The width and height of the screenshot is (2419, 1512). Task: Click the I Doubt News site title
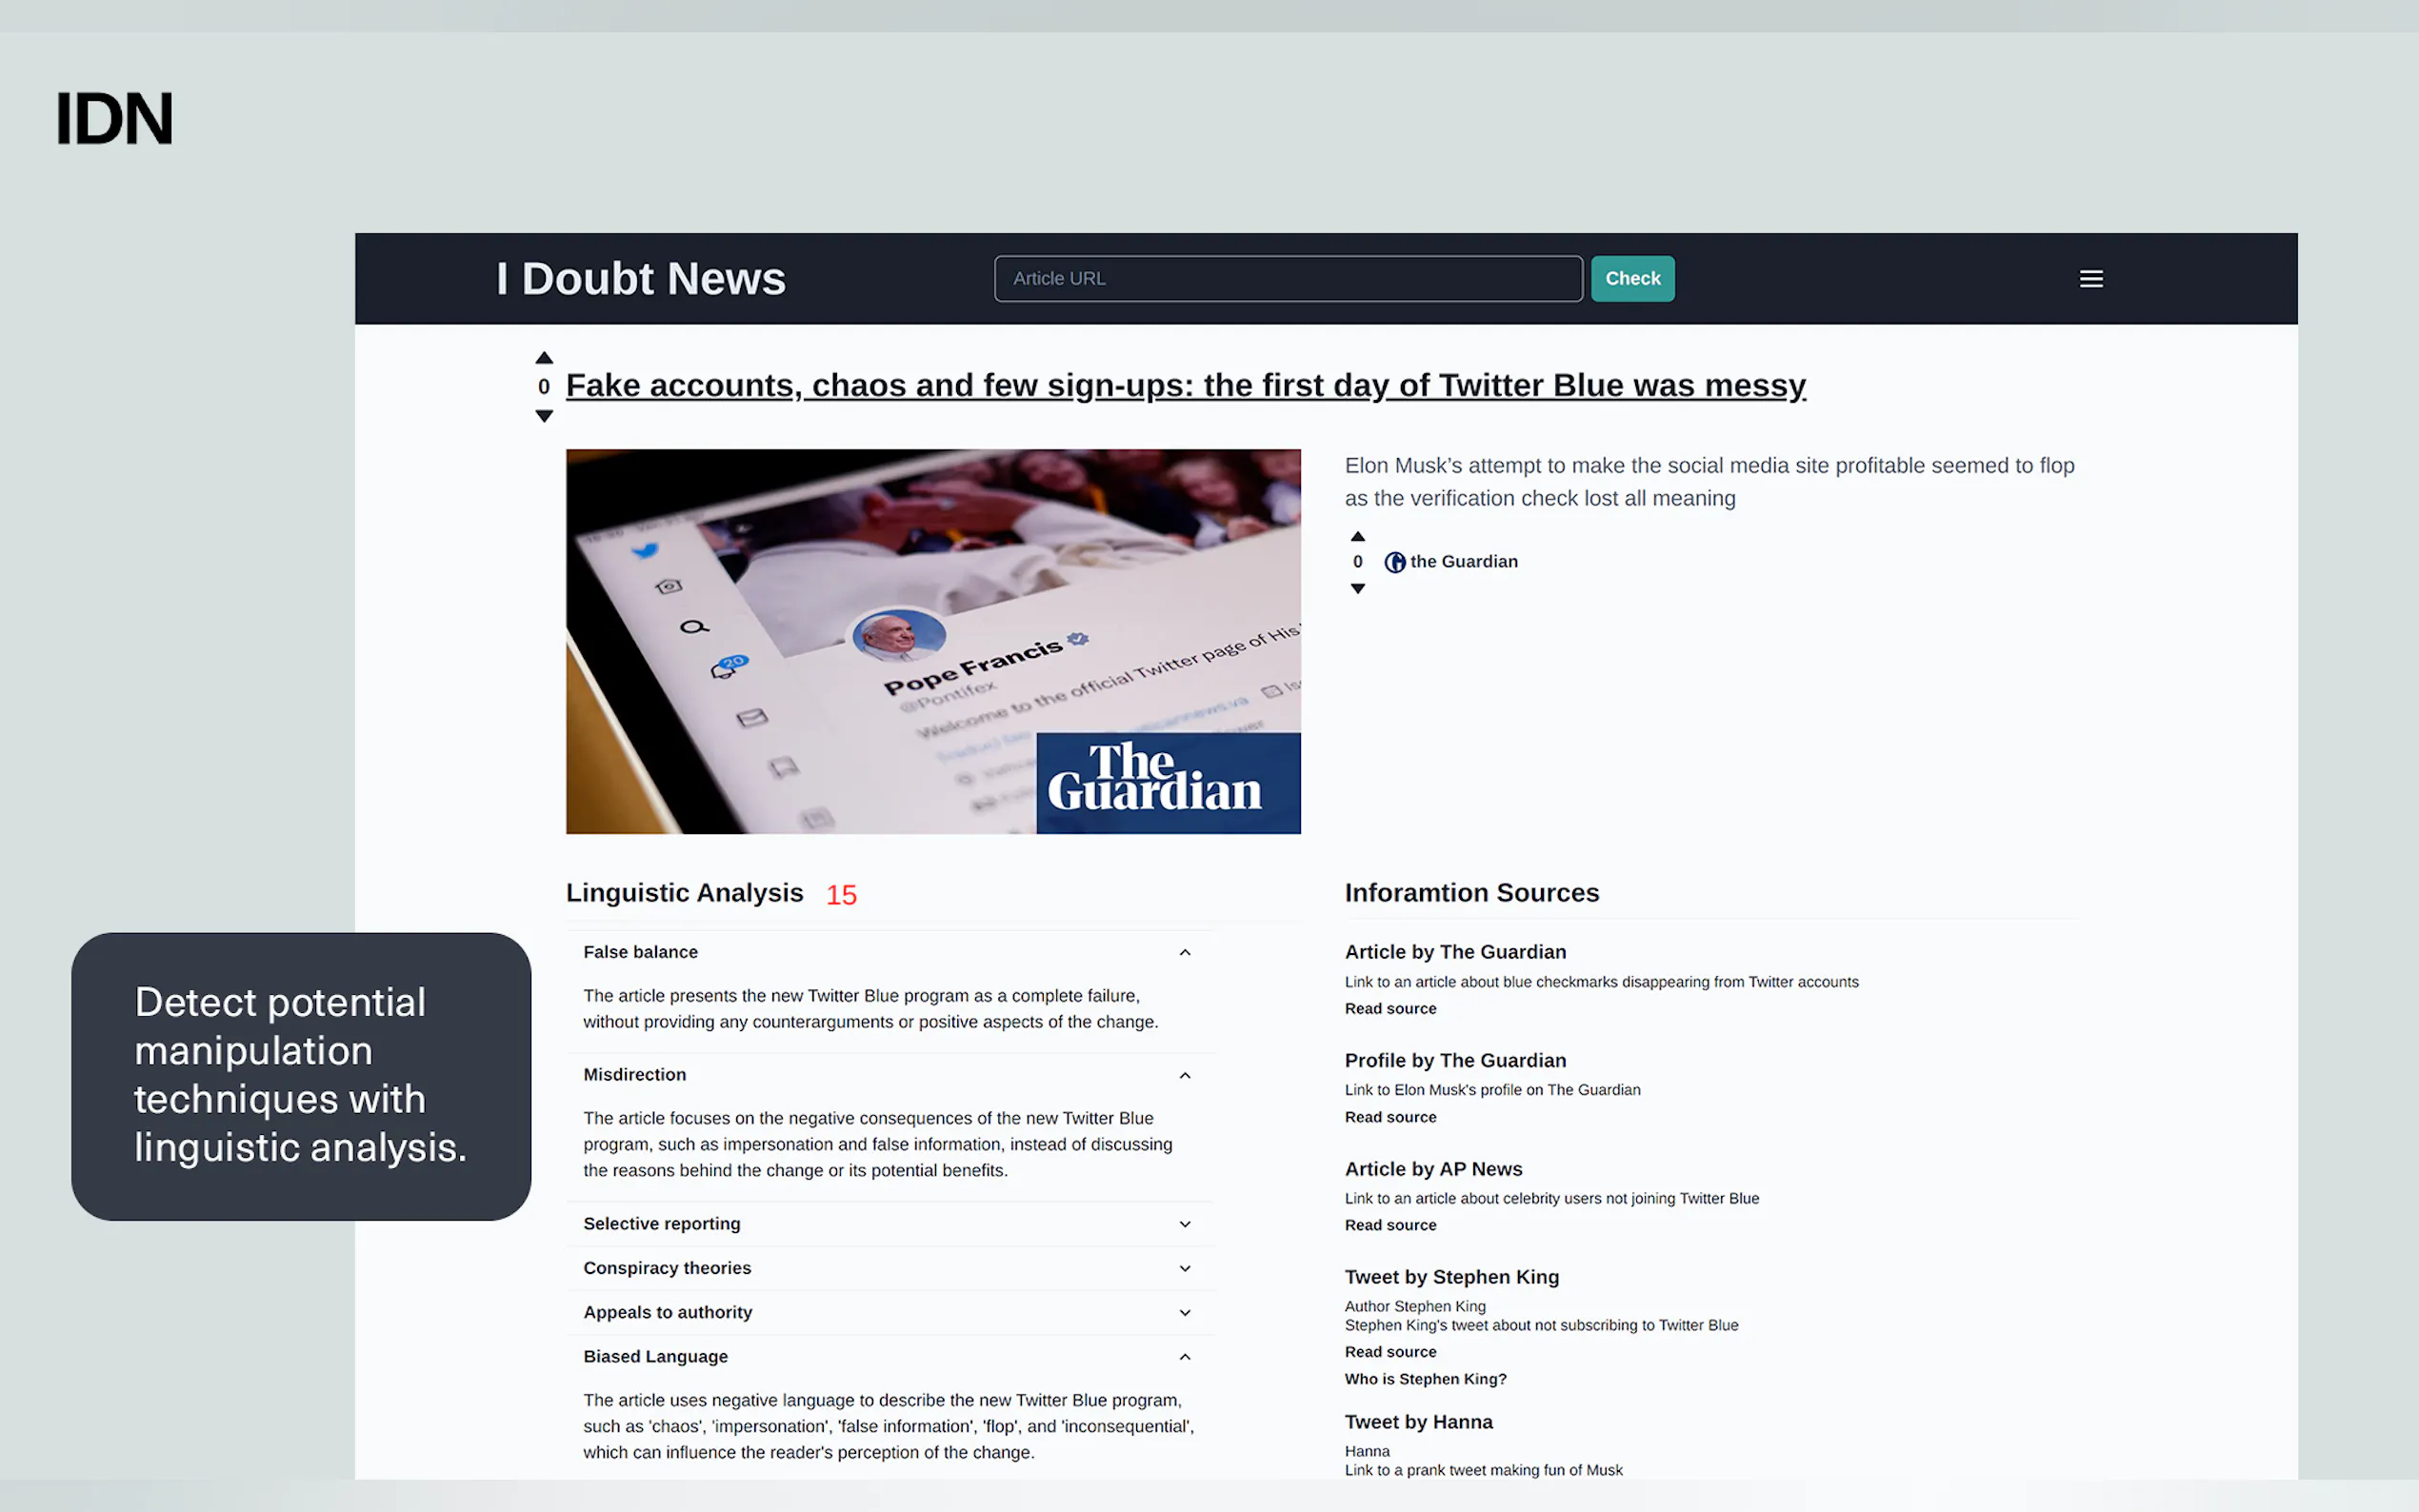click(641, 279)
